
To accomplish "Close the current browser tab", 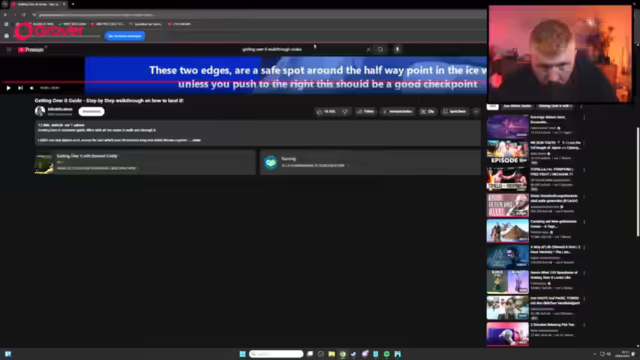I will [x=64, y=4].
